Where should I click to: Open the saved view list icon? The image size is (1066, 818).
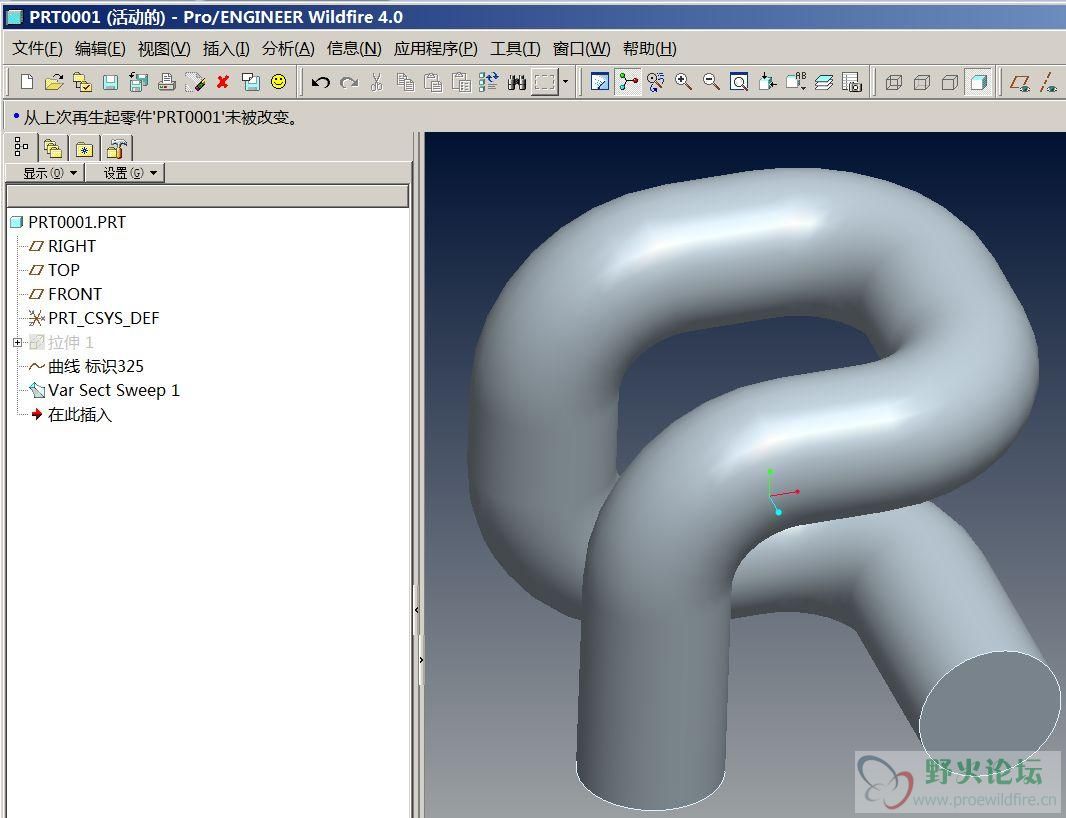point(796,82)
